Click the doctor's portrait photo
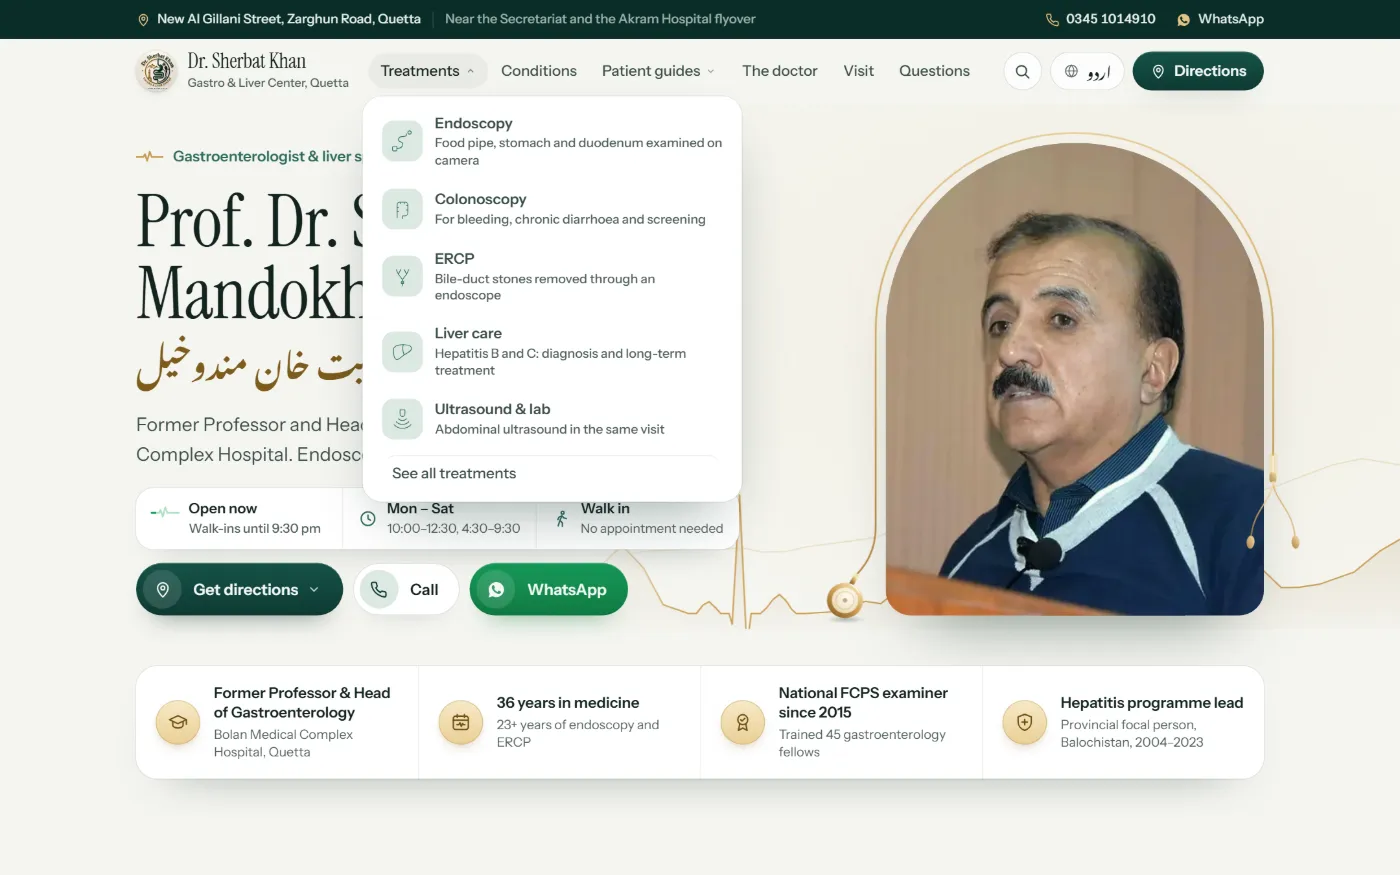Image resolution: width=1400 pixels, height=875 pixels. [x=1075, y=379]
